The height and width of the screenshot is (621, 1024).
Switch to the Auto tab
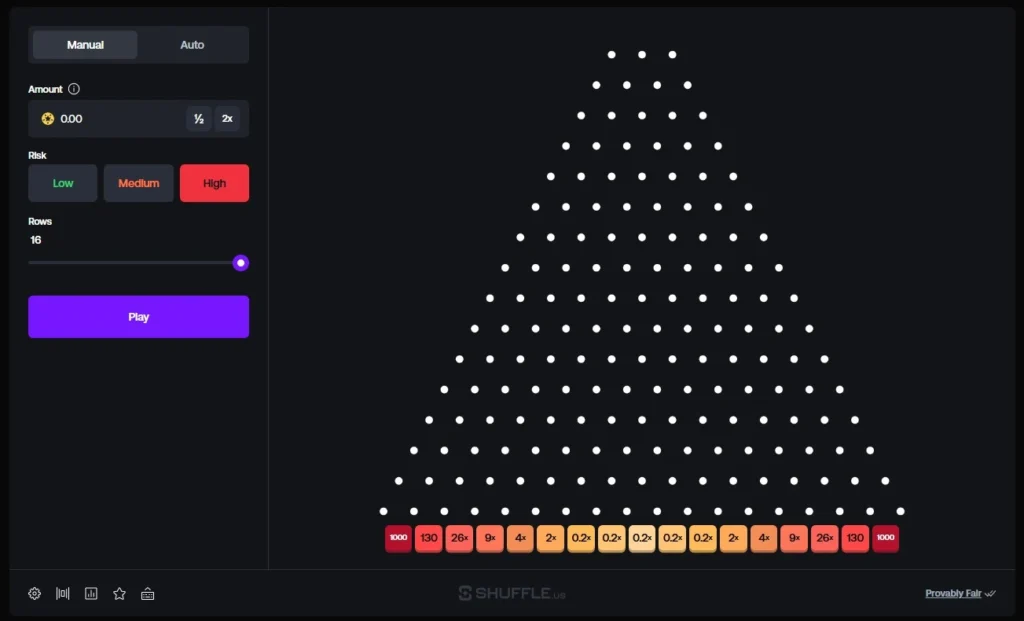tap(192, 45)
